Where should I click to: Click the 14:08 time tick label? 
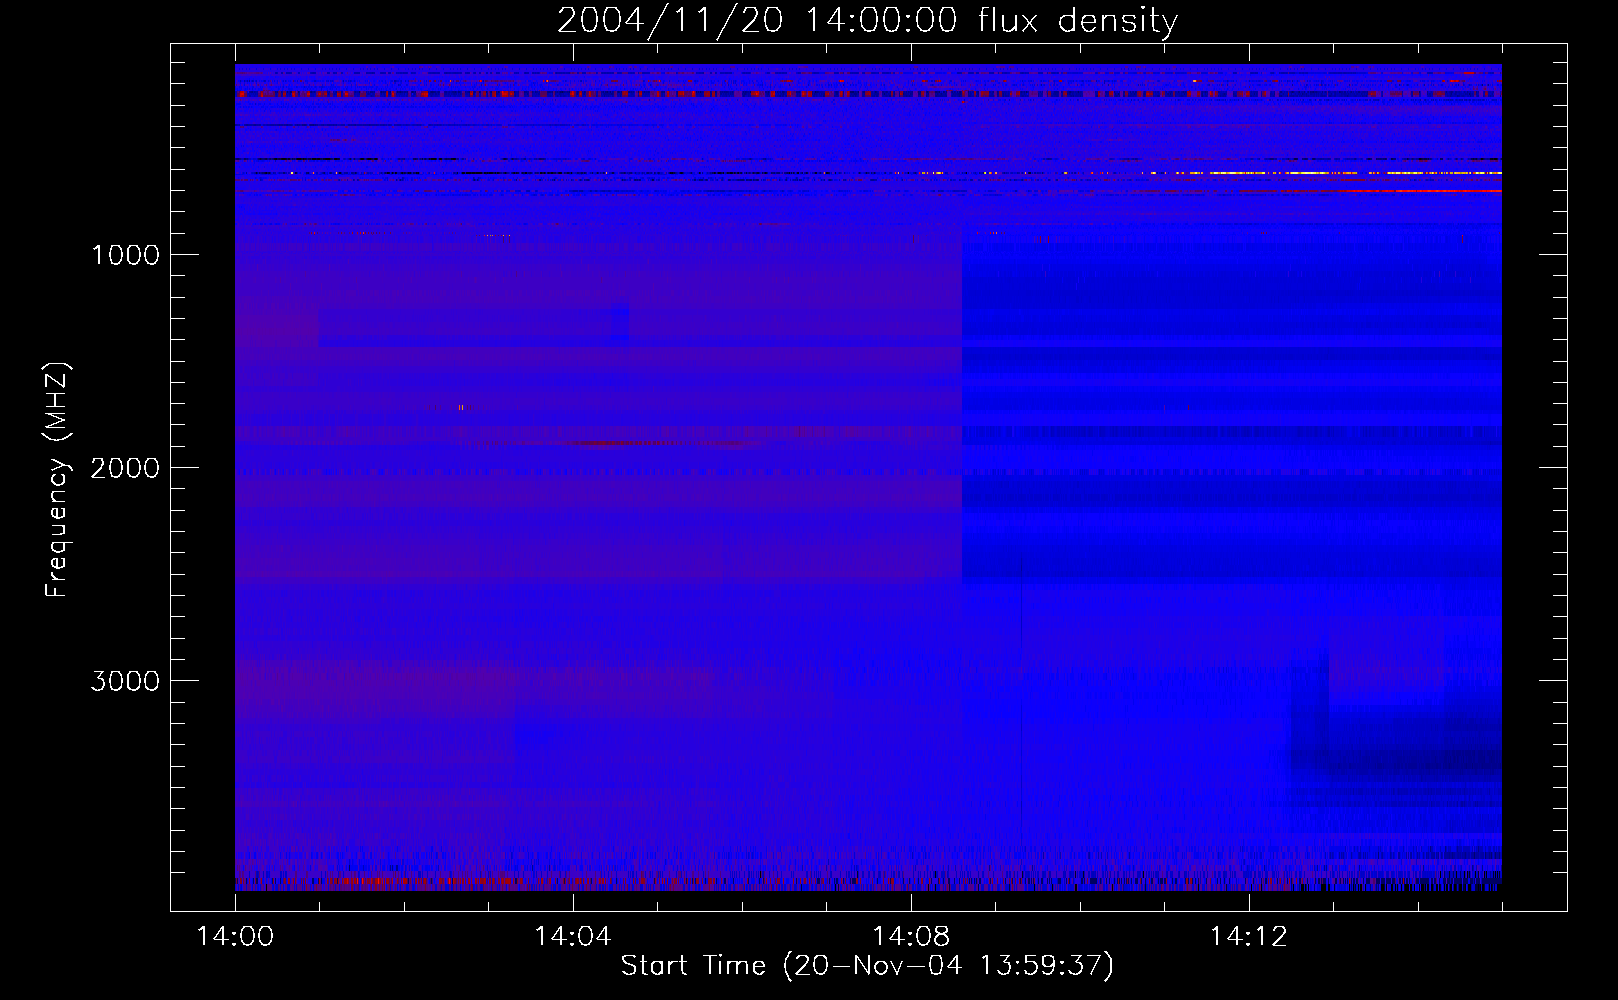pyautogui.click(x=910, y=937)
